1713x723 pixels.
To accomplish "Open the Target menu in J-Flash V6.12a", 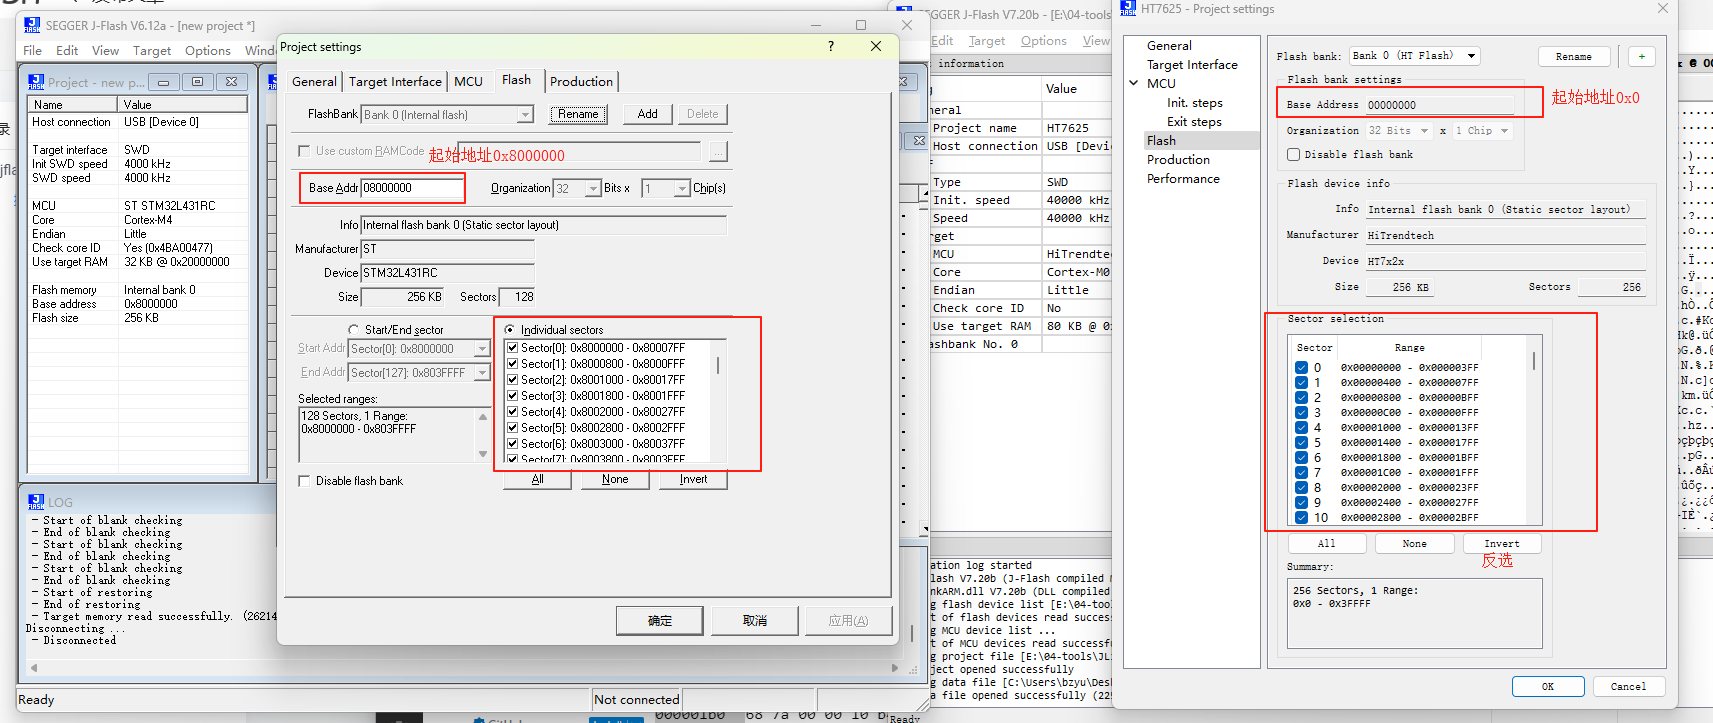I will point(152,50).
